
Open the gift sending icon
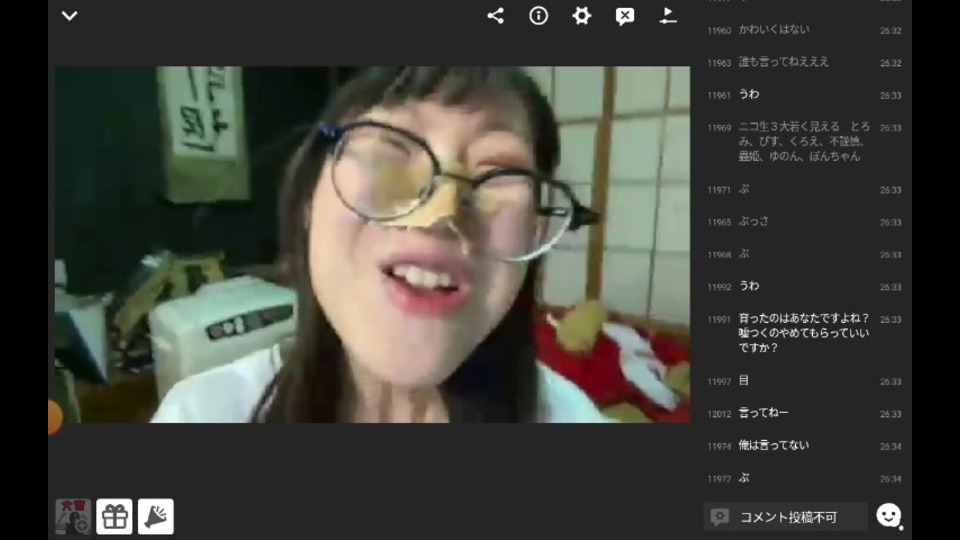coord(114,517)
